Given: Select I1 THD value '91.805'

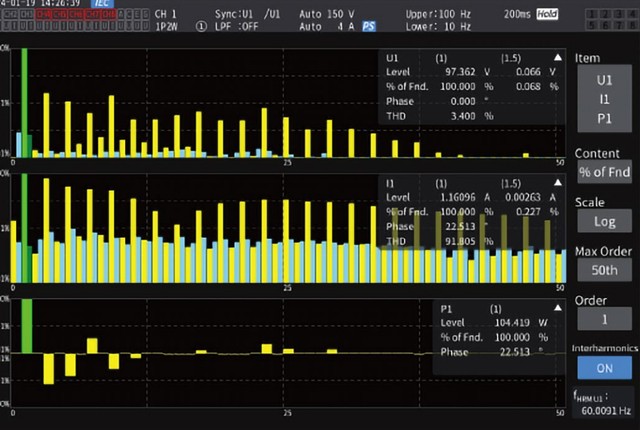Looking at the screenshot, I should pyautogui.click(x=460, y=242).
